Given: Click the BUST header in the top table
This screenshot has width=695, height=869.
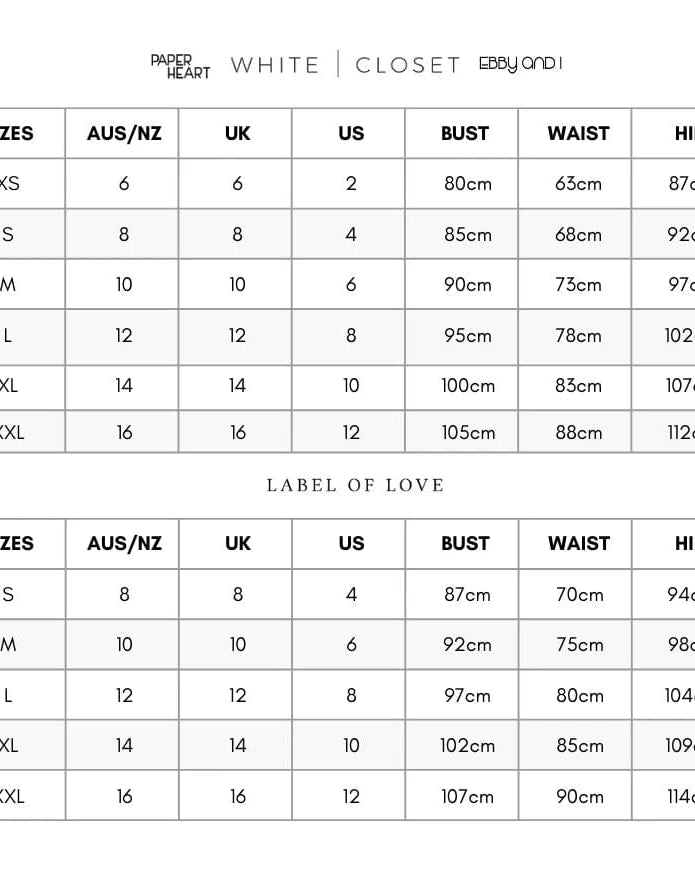Looking at the screenshot, I should click(x=465, y=133).
